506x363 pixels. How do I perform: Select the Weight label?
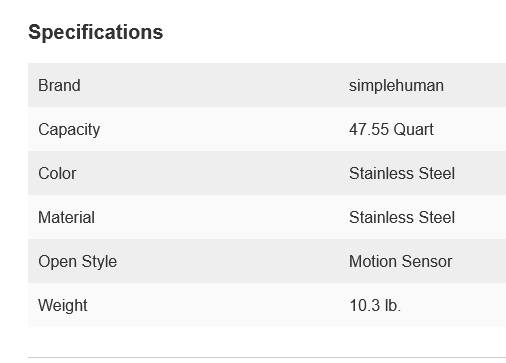click(63, 305)
